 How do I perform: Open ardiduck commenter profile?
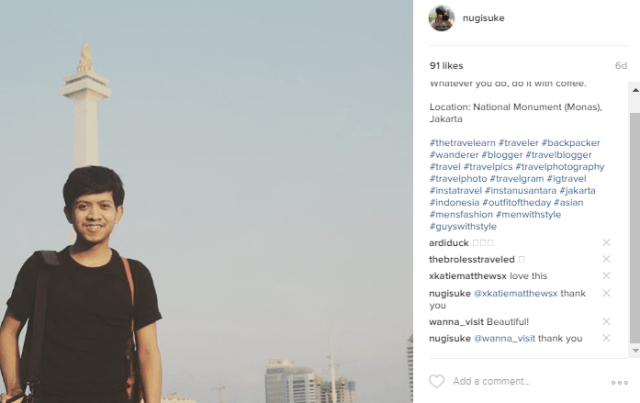click(449, 243)
